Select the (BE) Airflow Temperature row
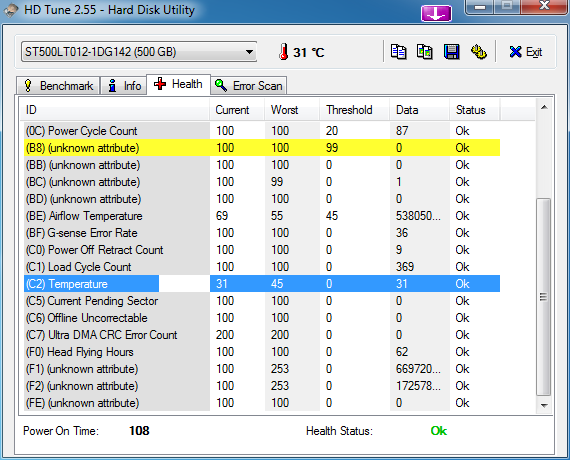Screen dimensions: 570x460 pos(262,216)
